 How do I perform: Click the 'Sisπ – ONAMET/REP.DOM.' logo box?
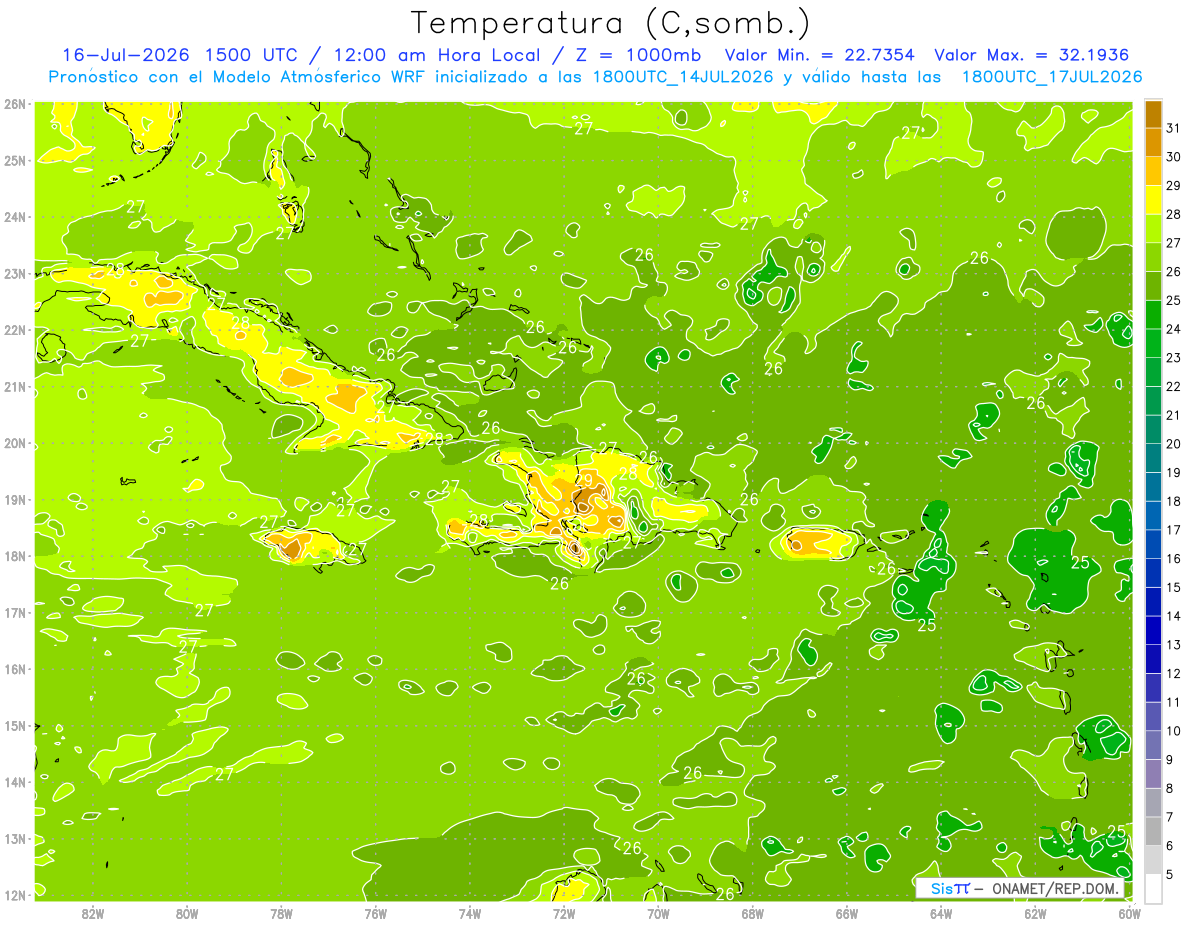[x=1020, y=888]
